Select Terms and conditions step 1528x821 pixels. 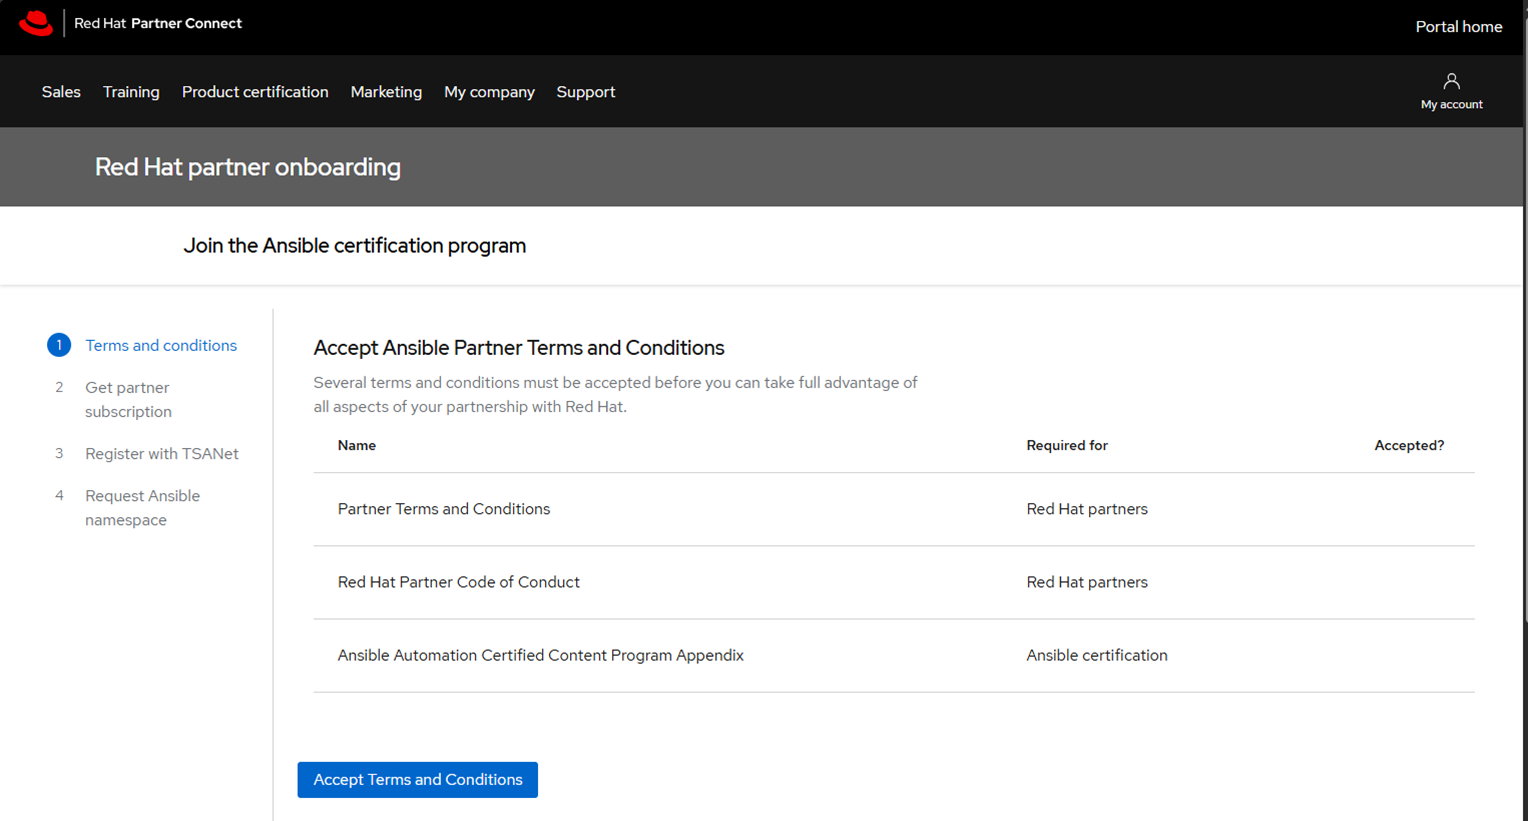161,345
